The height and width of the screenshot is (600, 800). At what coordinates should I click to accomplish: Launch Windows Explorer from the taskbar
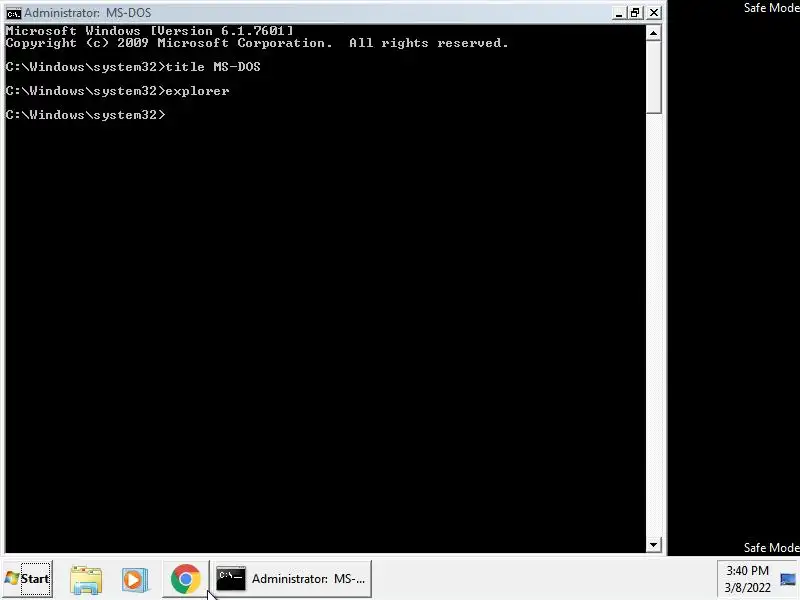[x=86, y=579]
